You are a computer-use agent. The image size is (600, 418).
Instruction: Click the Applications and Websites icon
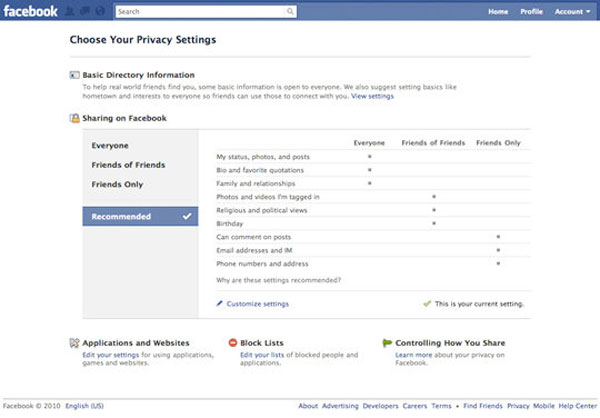[74, 343]
